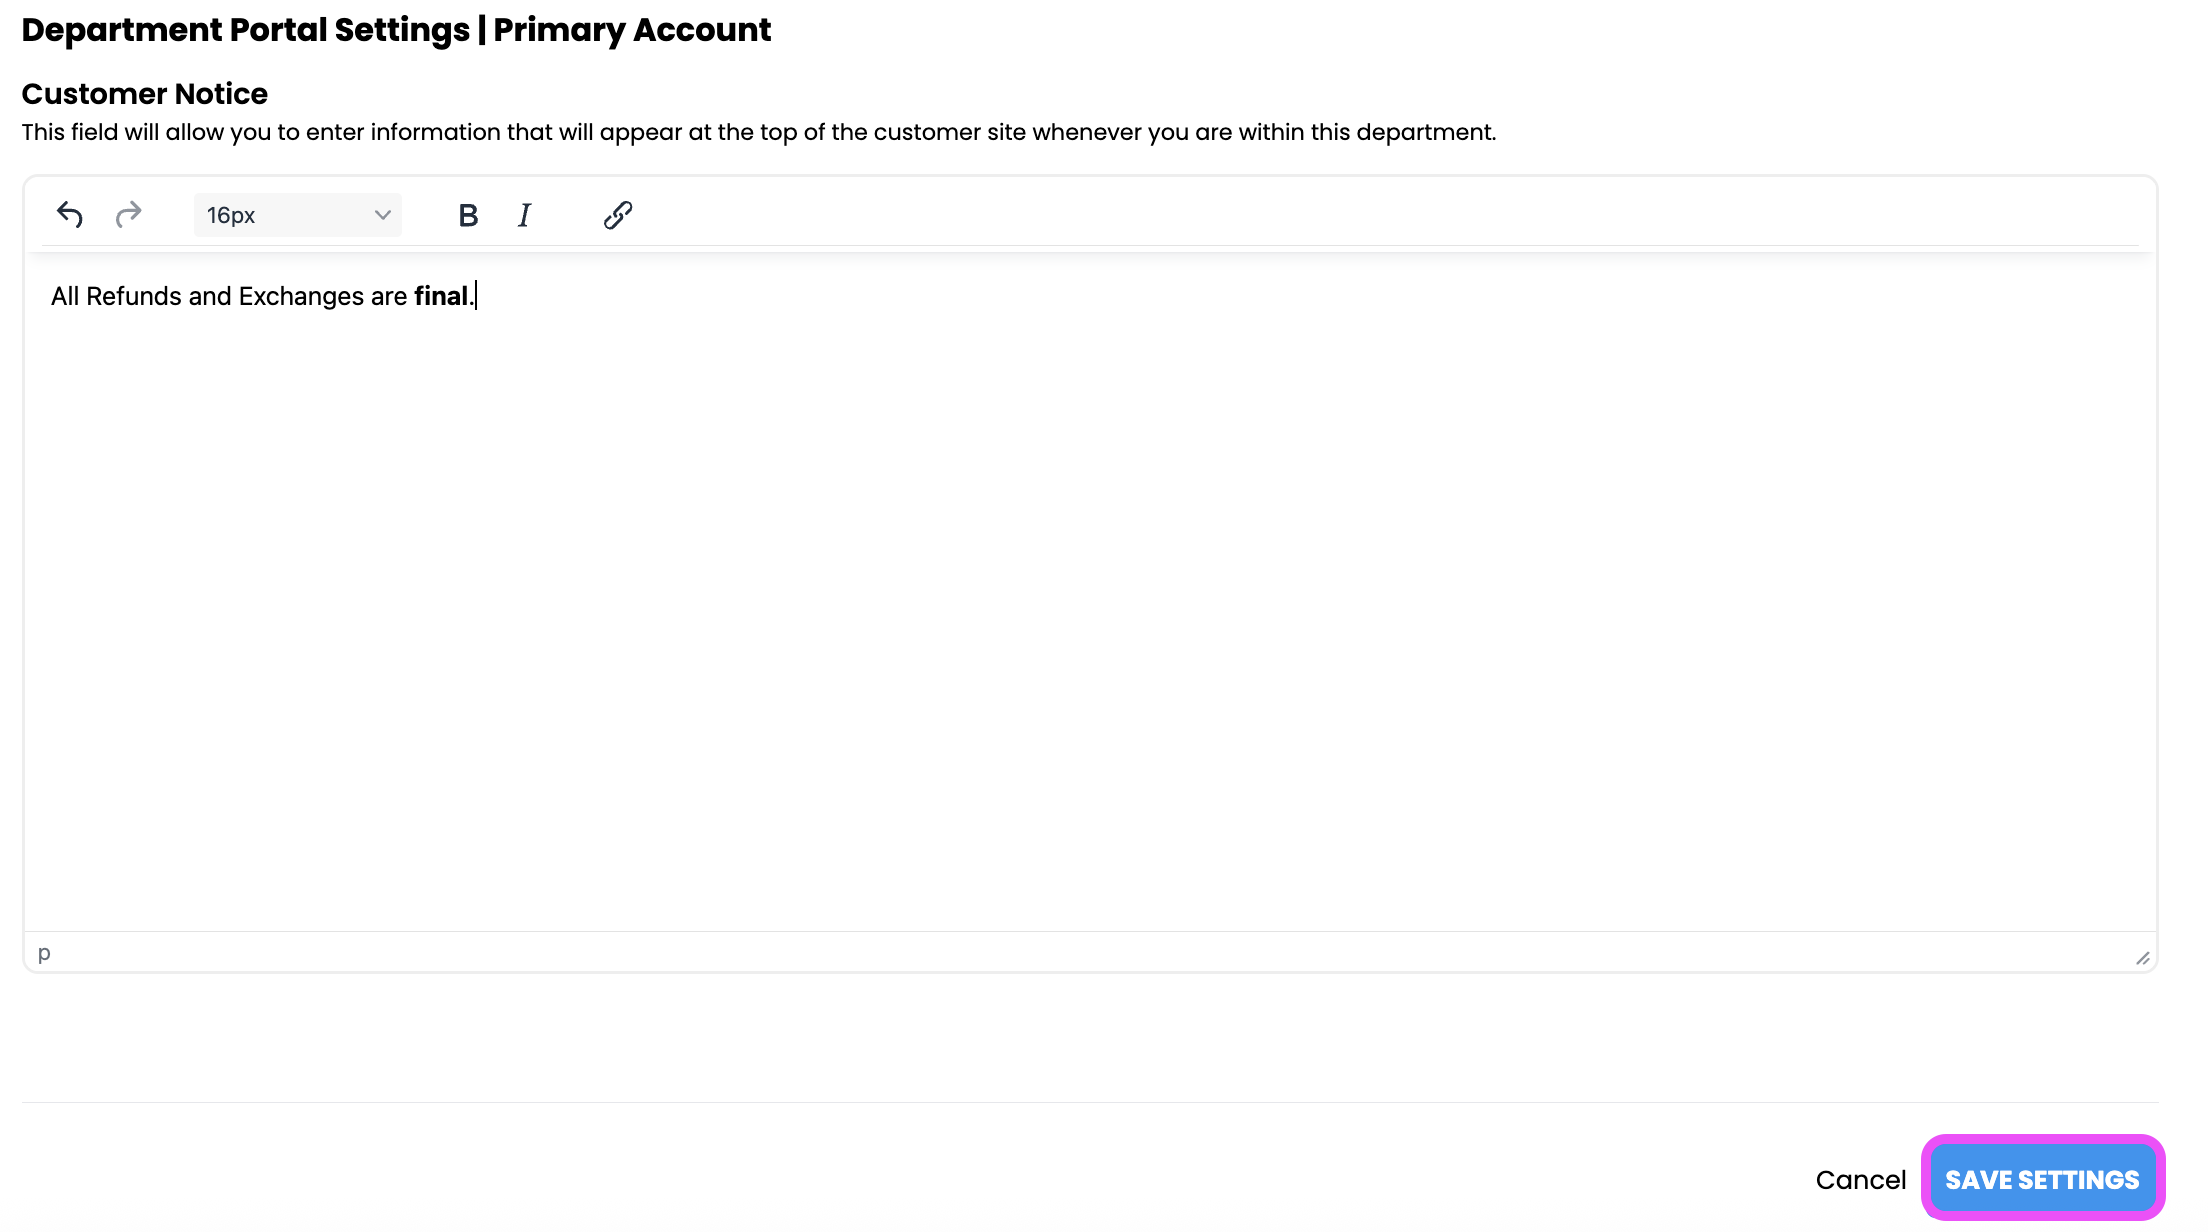Click the 'Customer Notice' heading
Viewport: 2208px width, 1232px height.
[x=145, y=94]
